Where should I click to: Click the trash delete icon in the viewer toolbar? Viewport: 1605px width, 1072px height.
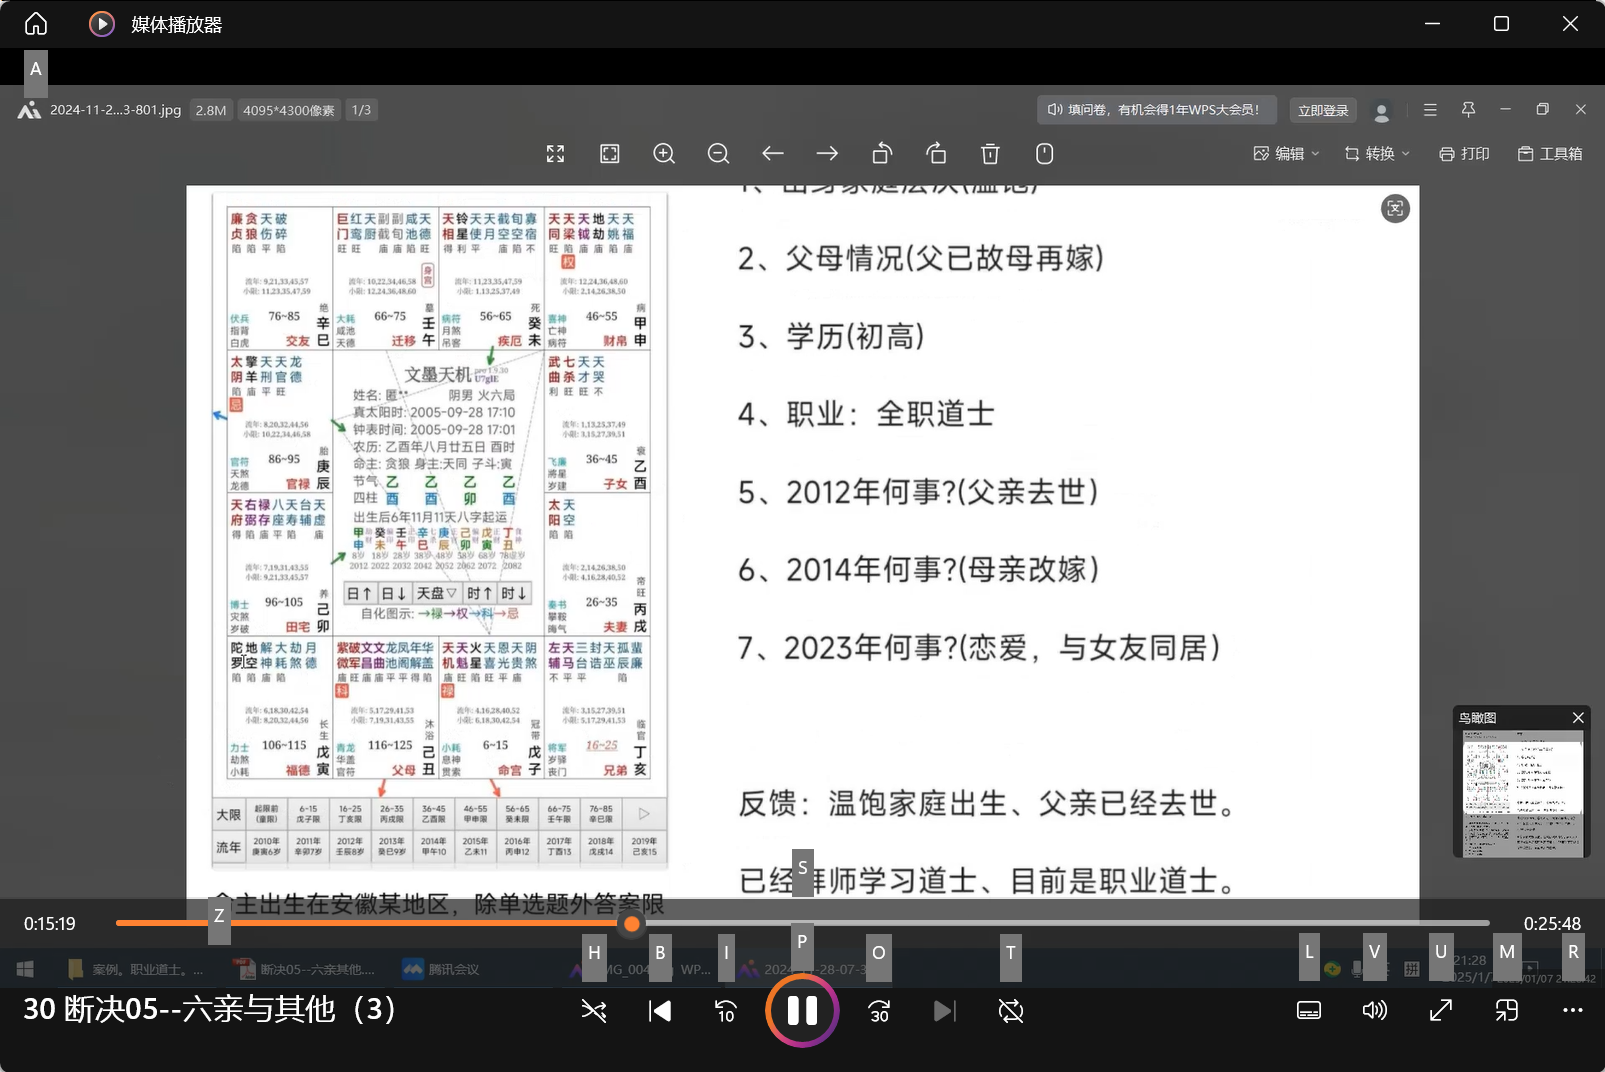[990, 154]
